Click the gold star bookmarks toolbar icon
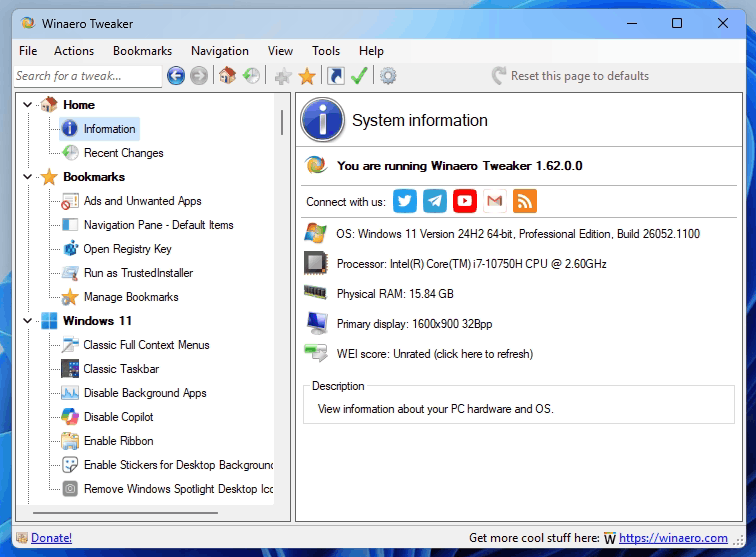Image resolution: width=756 pixels, height=557 pixels. point(307,76)
